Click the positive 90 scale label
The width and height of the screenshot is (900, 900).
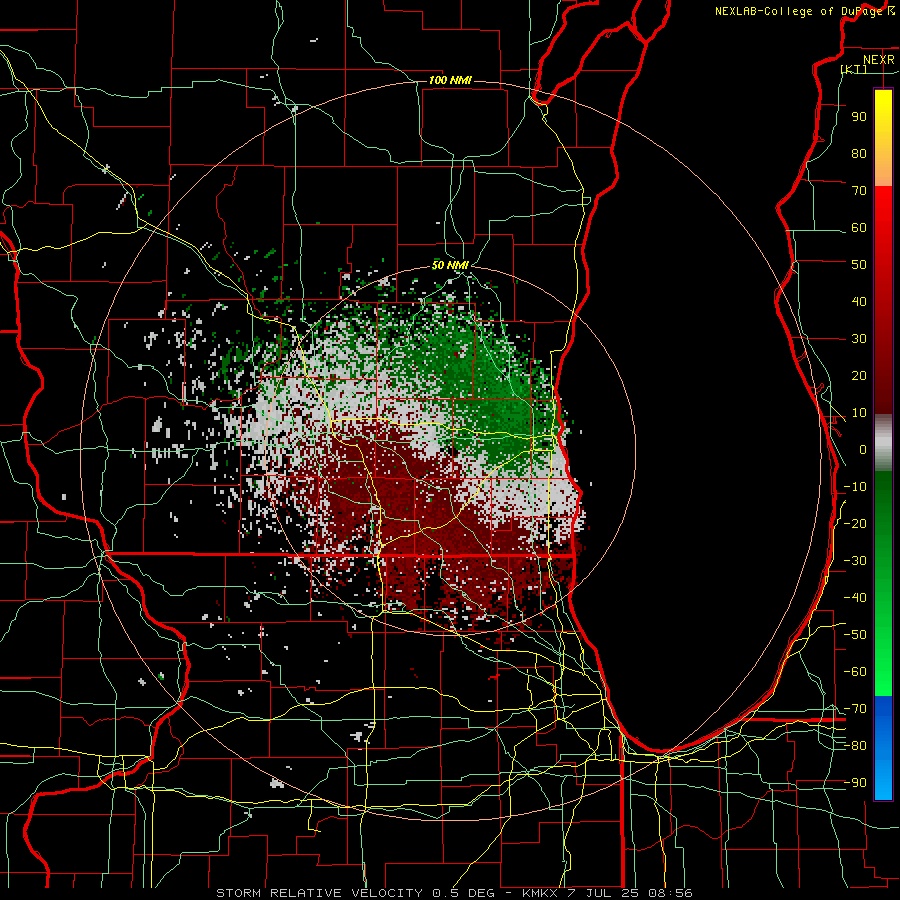pyautogui.click(x=859, y=117)
